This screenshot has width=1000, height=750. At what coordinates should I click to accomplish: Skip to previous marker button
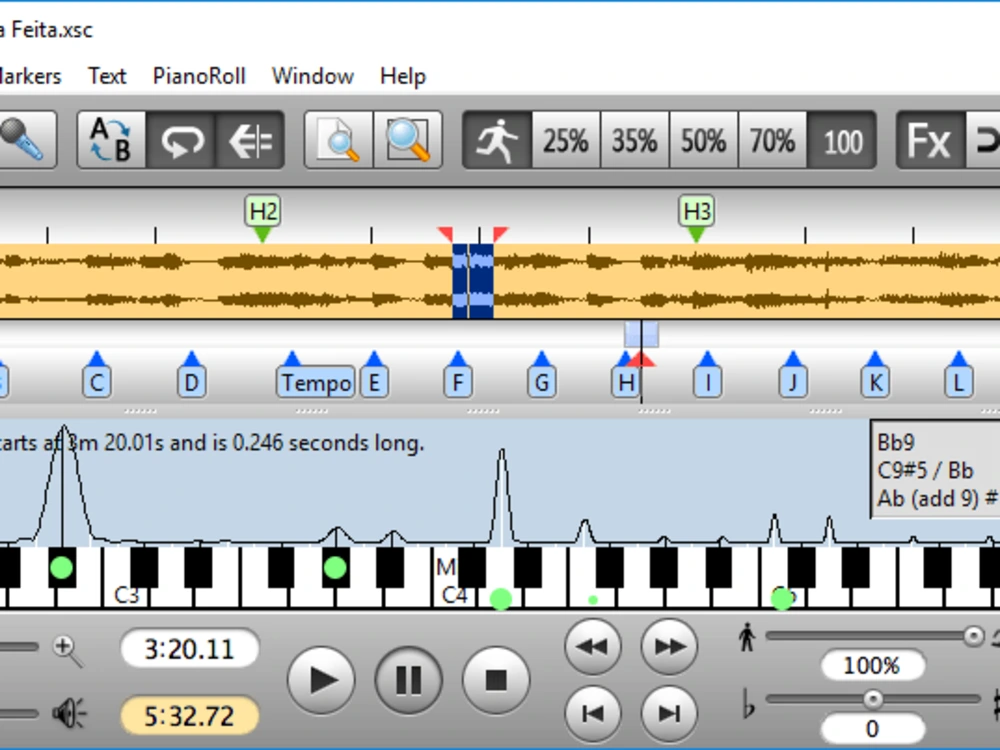[593, 713]
